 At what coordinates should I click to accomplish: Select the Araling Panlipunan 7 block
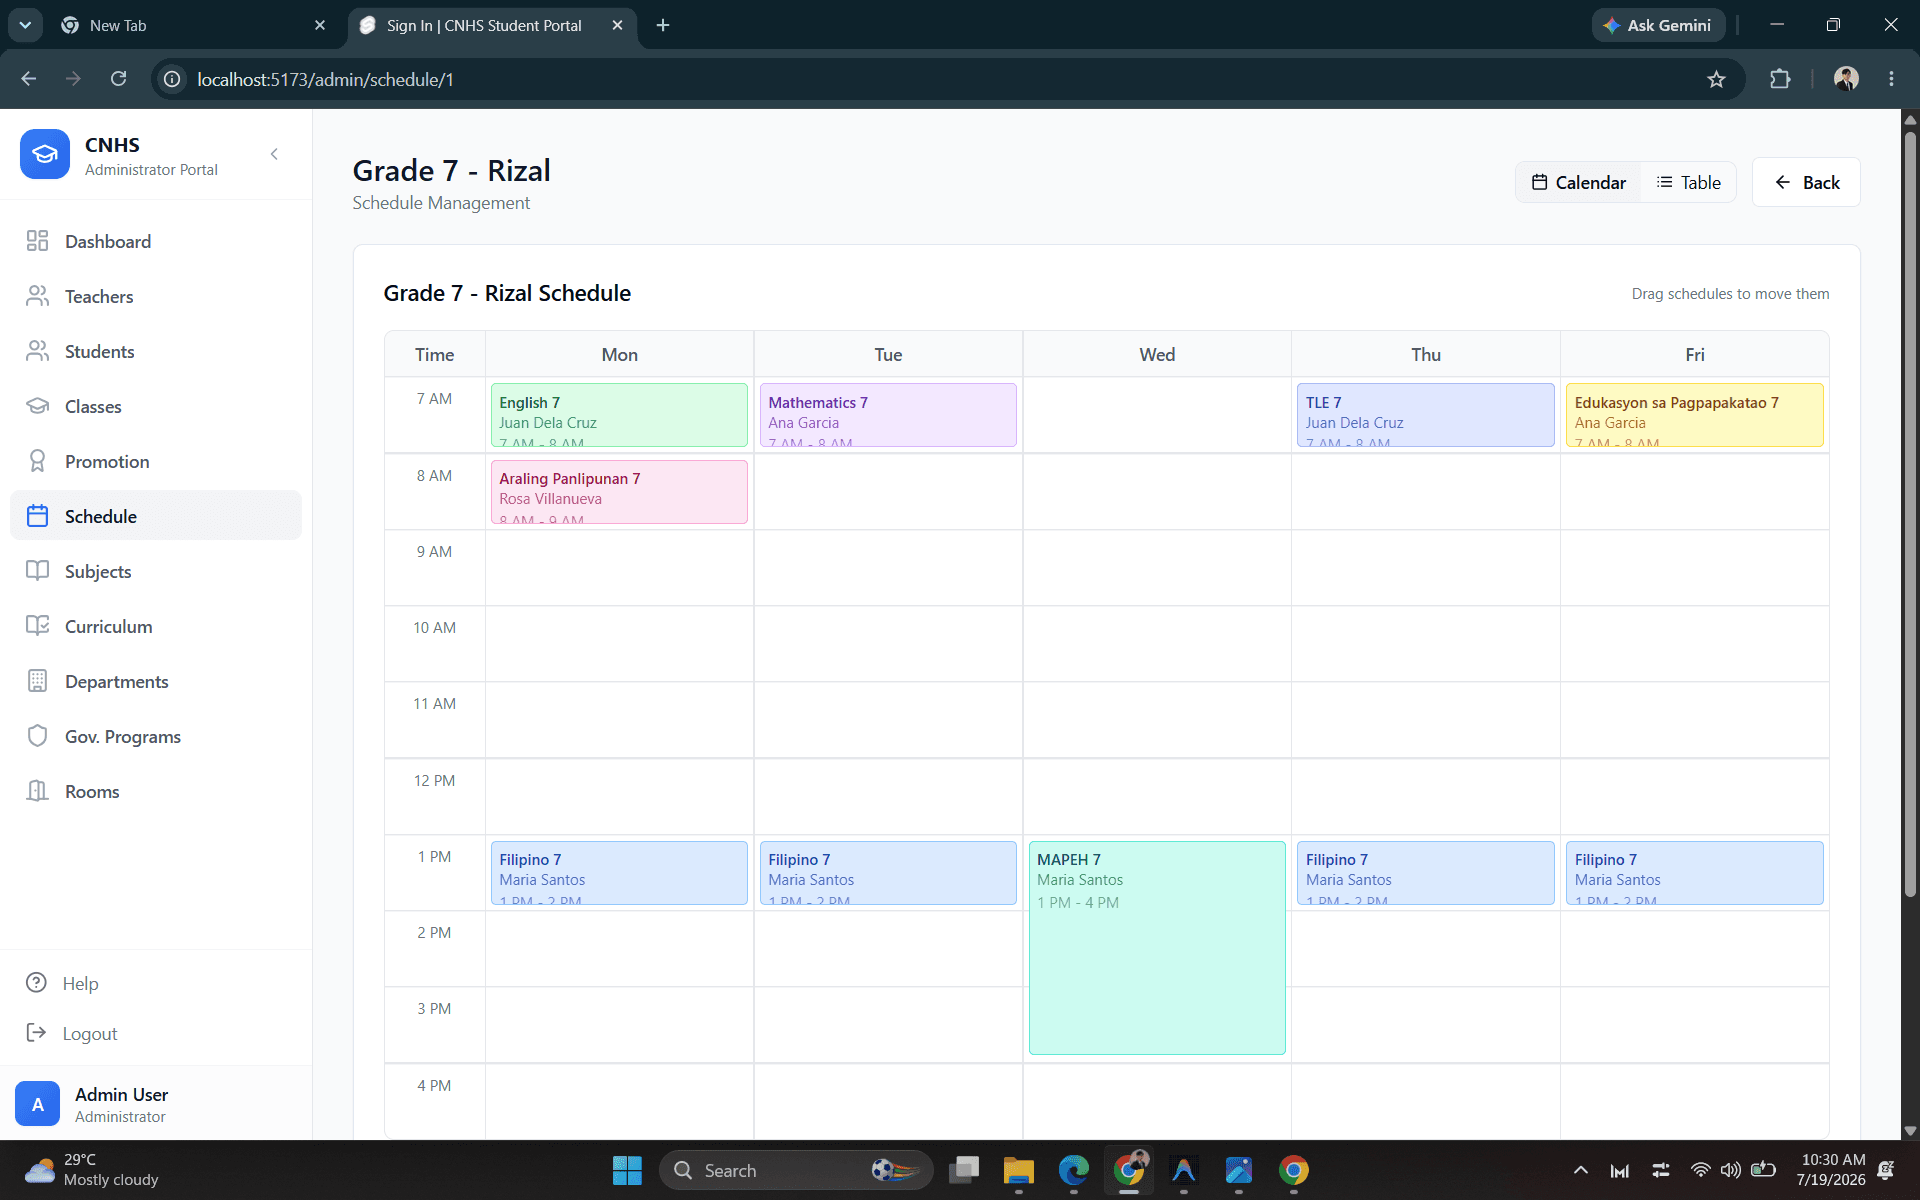[619, 491]
